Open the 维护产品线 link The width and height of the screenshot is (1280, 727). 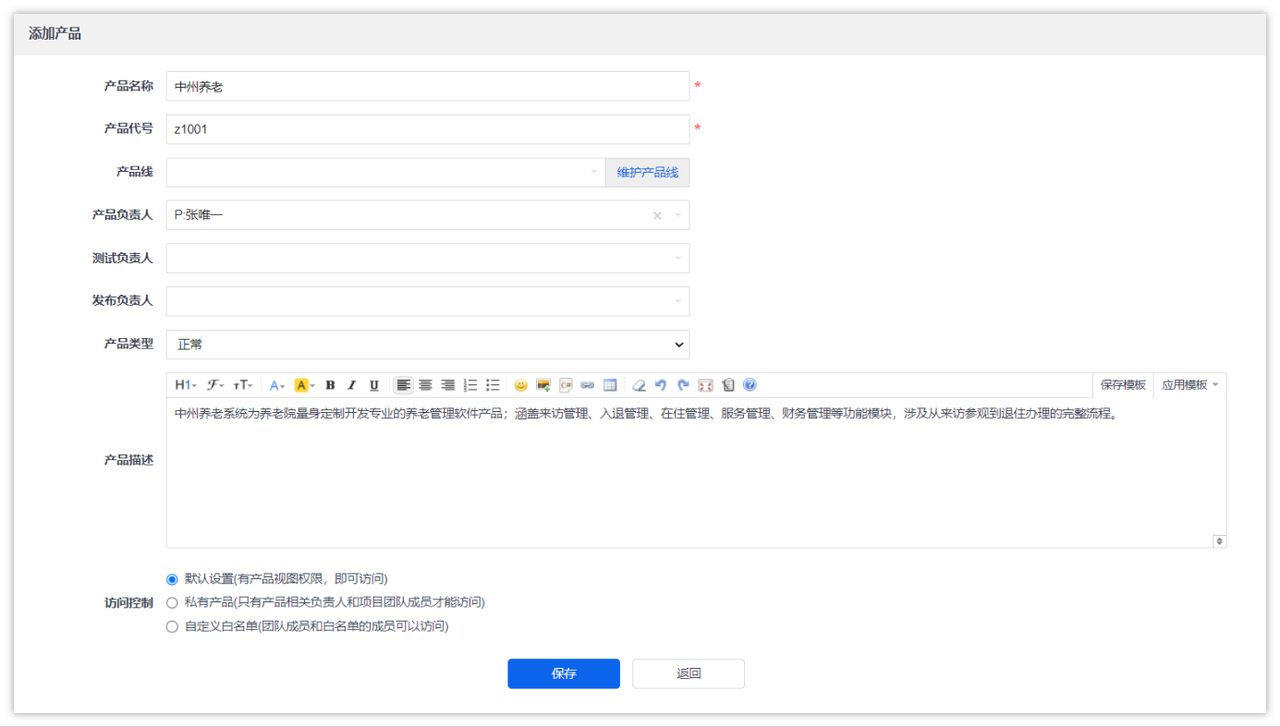(x=647, y=172)
